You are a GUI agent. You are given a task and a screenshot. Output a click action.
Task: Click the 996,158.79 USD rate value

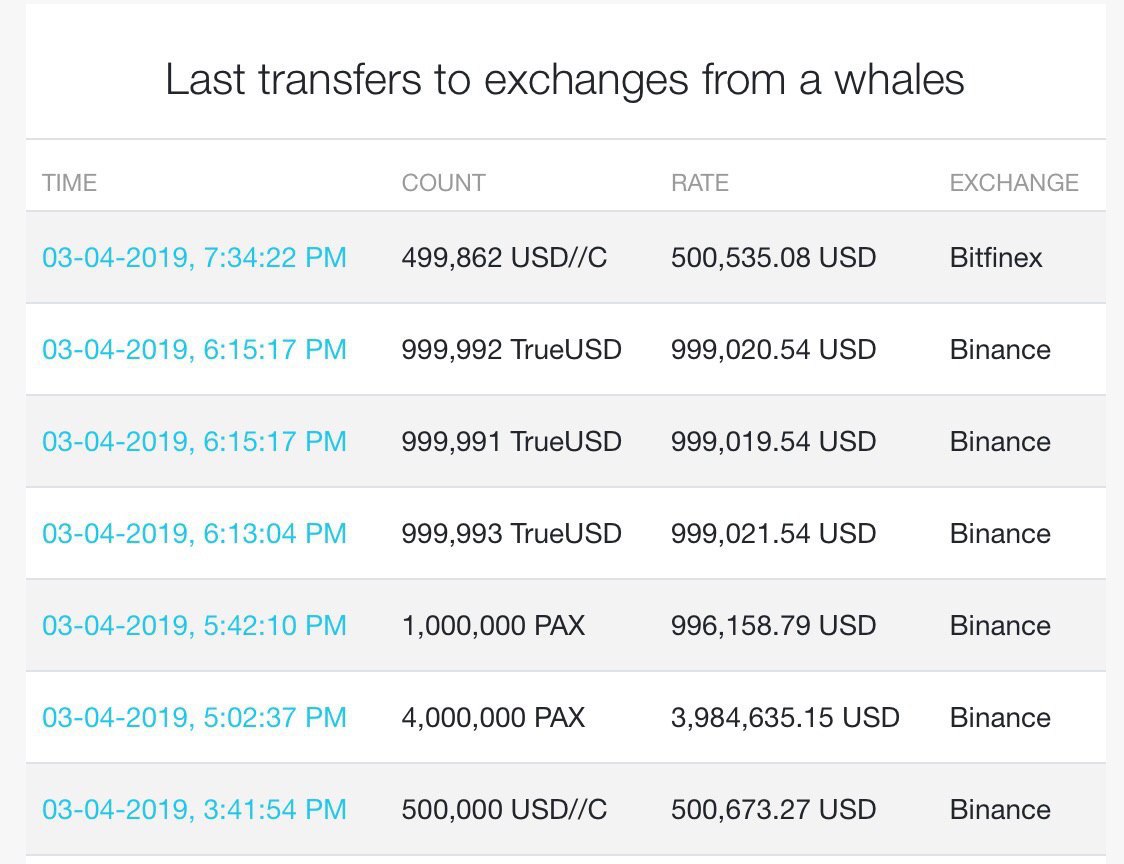point(773,625)
